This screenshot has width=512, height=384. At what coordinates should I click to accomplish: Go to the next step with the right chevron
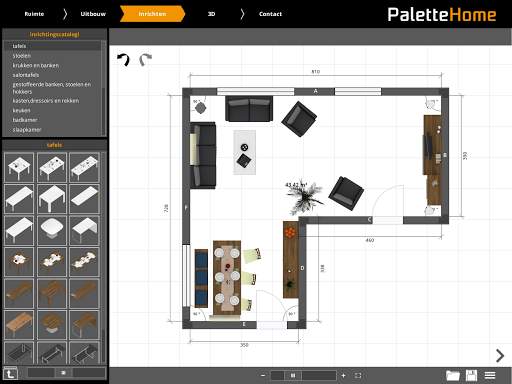click(500, 356)
